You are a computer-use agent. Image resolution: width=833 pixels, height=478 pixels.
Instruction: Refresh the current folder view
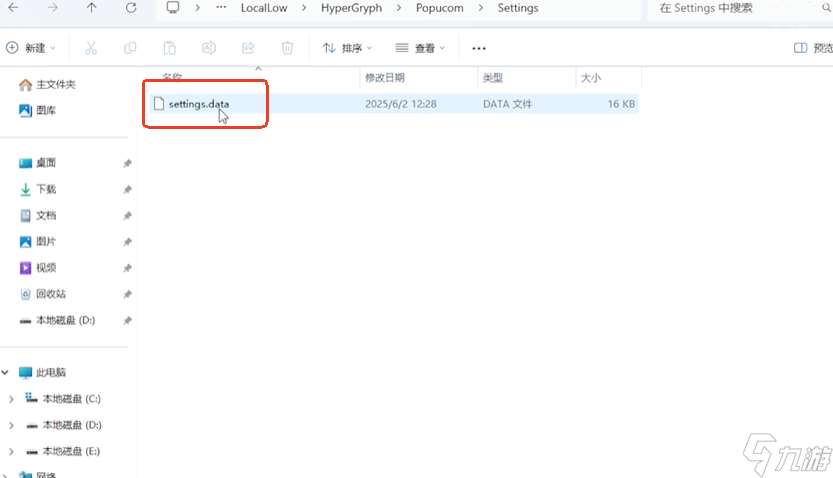(x=131, y=8)
